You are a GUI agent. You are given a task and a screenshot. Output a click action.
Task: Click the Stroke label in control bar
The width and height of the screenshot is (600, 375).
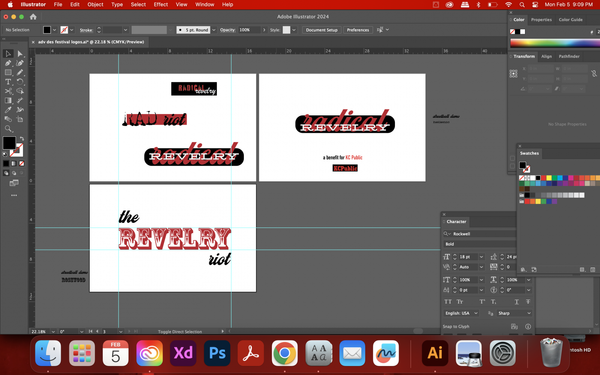(86, 30)
